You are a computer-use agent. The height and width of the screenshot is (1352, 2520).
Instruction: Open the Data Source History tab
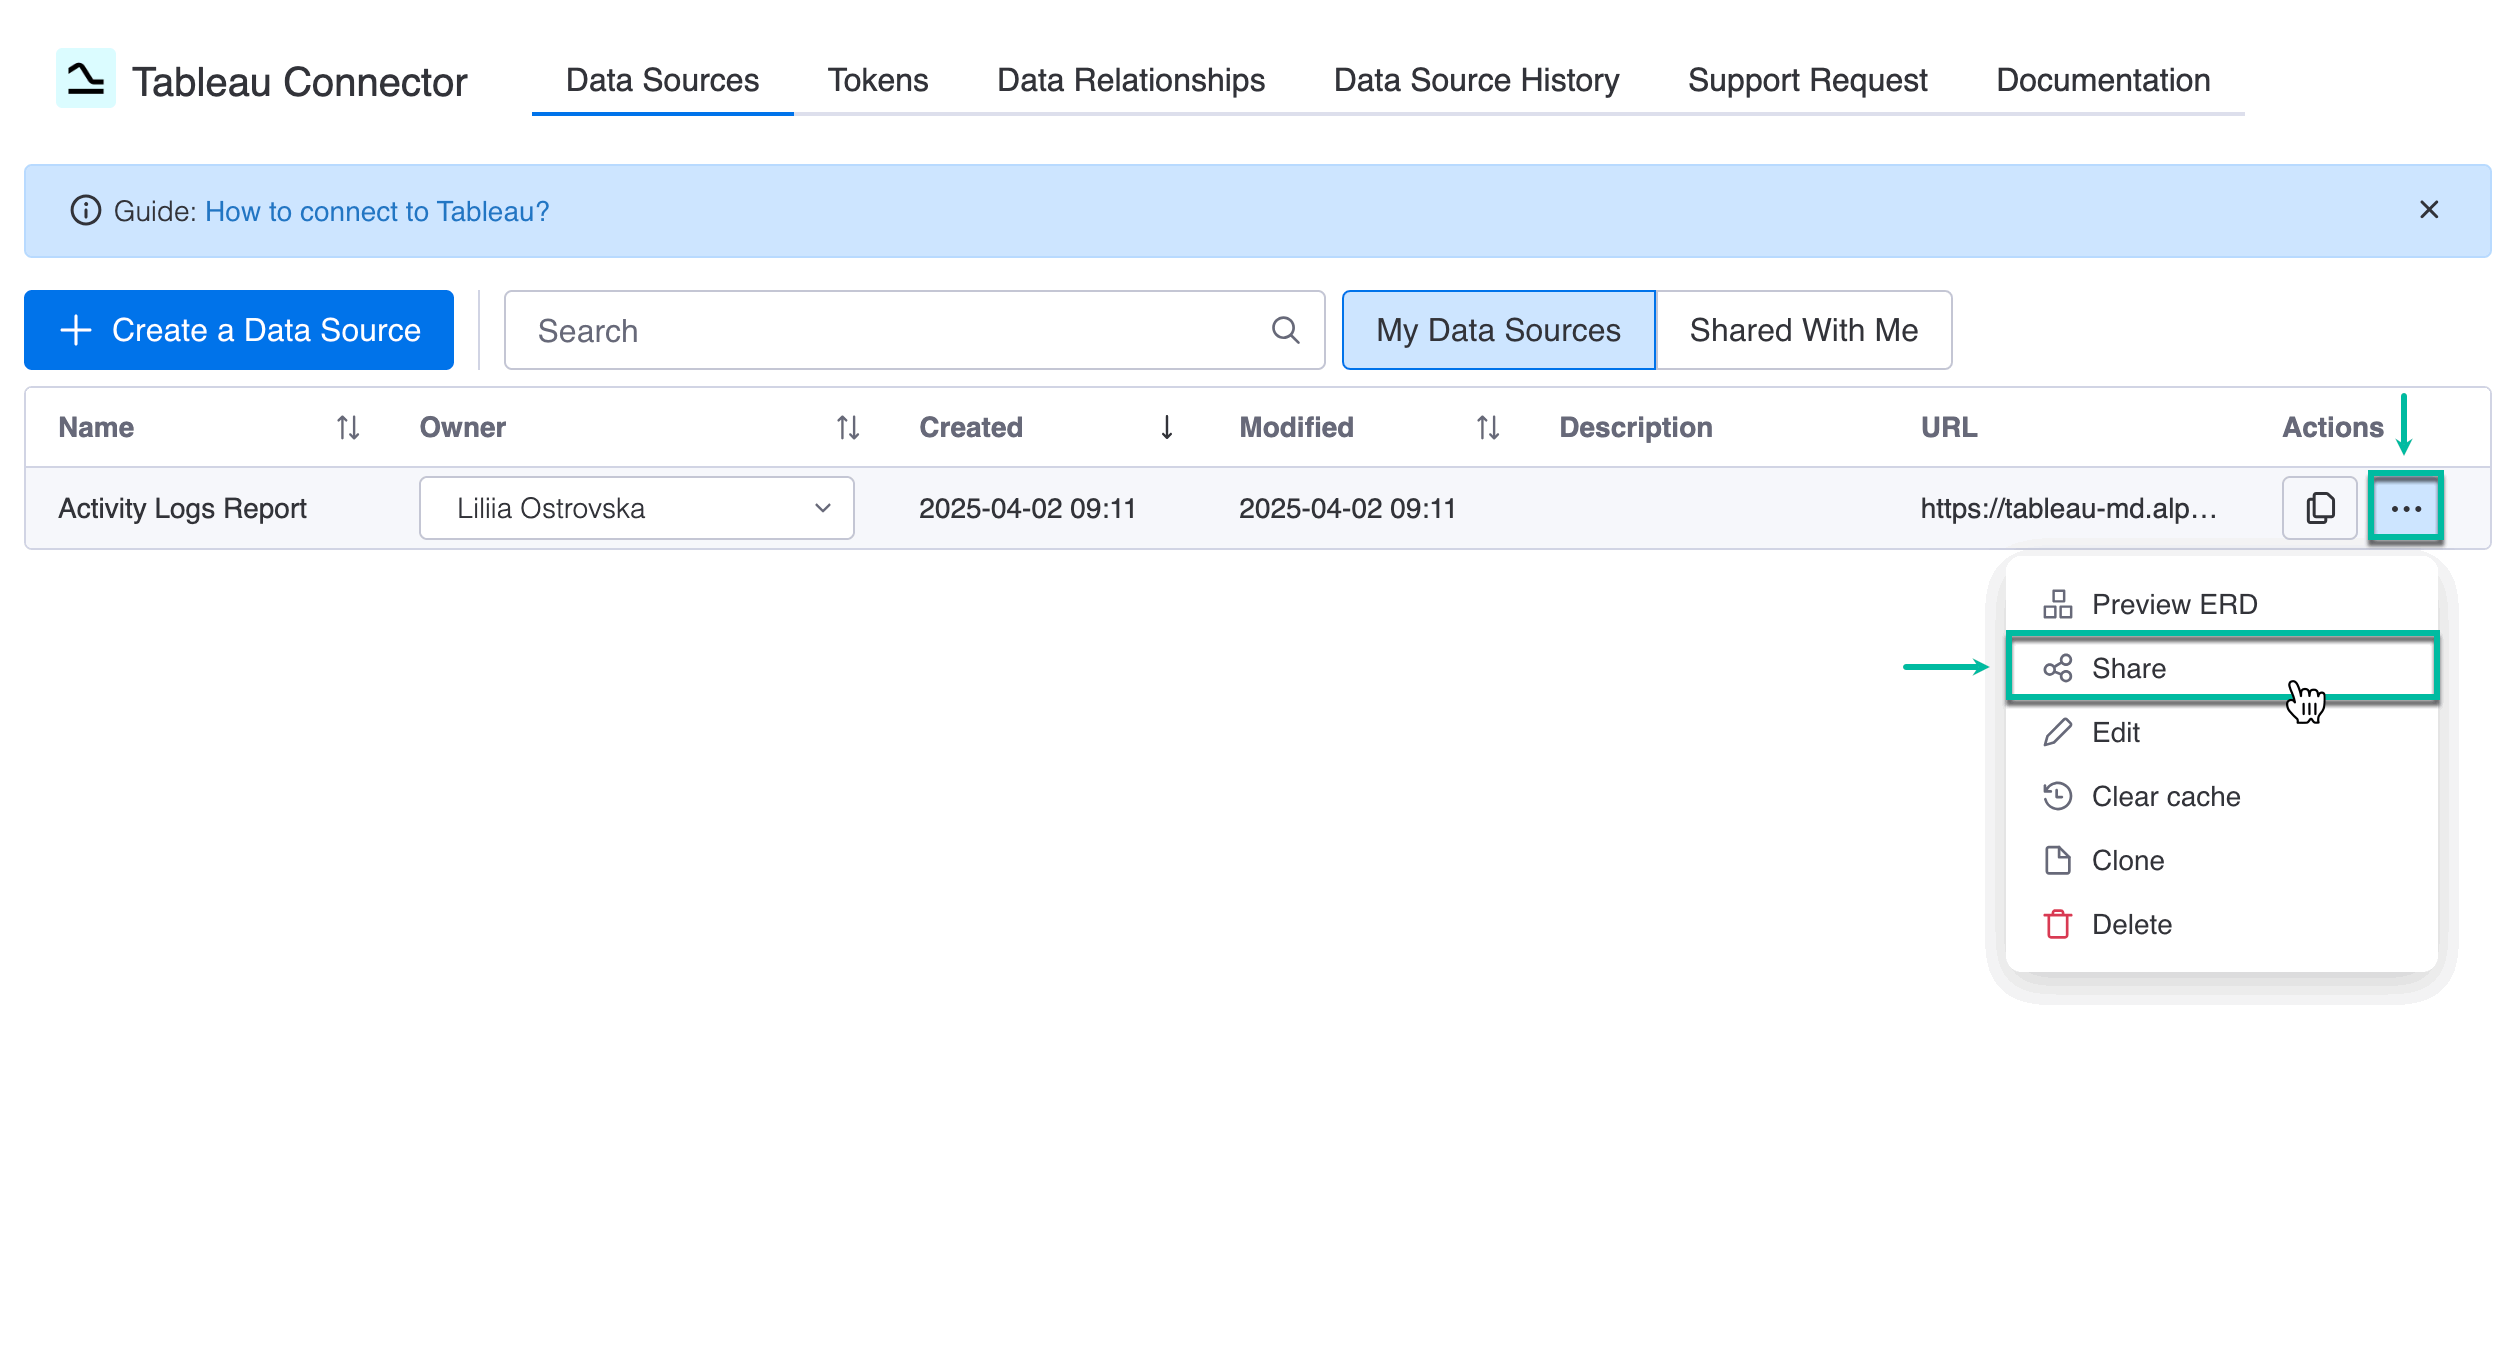pyautogui.click(x=1476, y=80)
